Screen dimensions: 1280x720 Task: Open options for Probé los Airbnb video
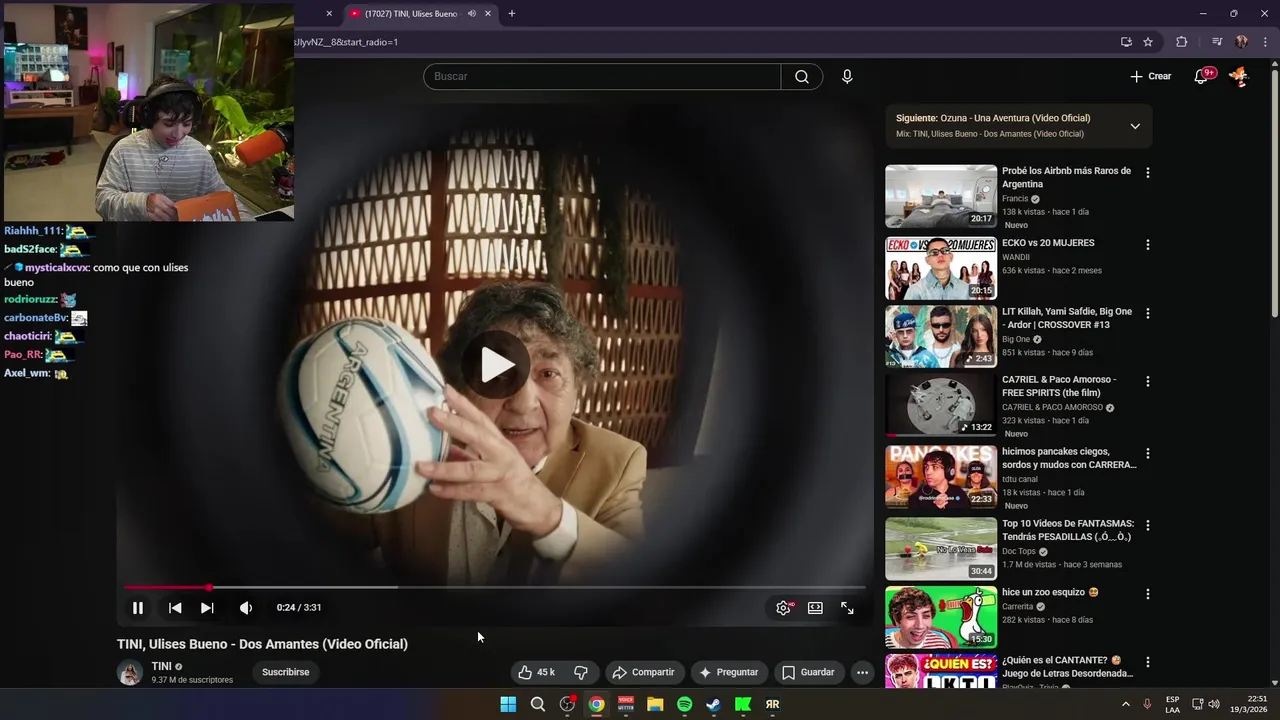click(x=1148, y=173)
